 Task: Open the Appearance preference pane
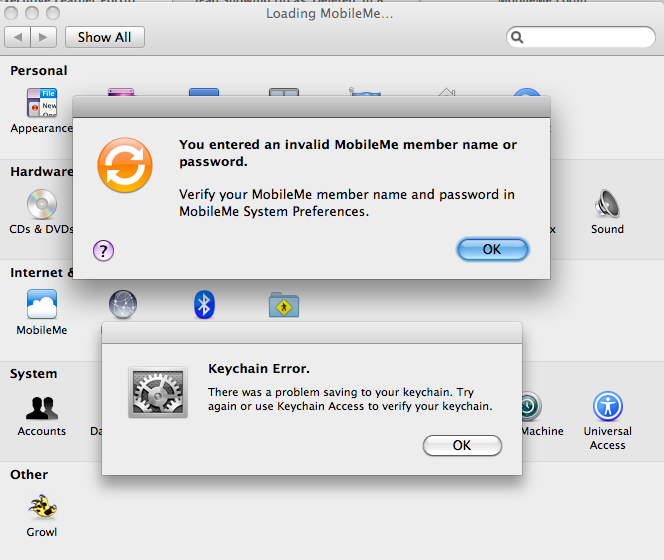point(42,103)
